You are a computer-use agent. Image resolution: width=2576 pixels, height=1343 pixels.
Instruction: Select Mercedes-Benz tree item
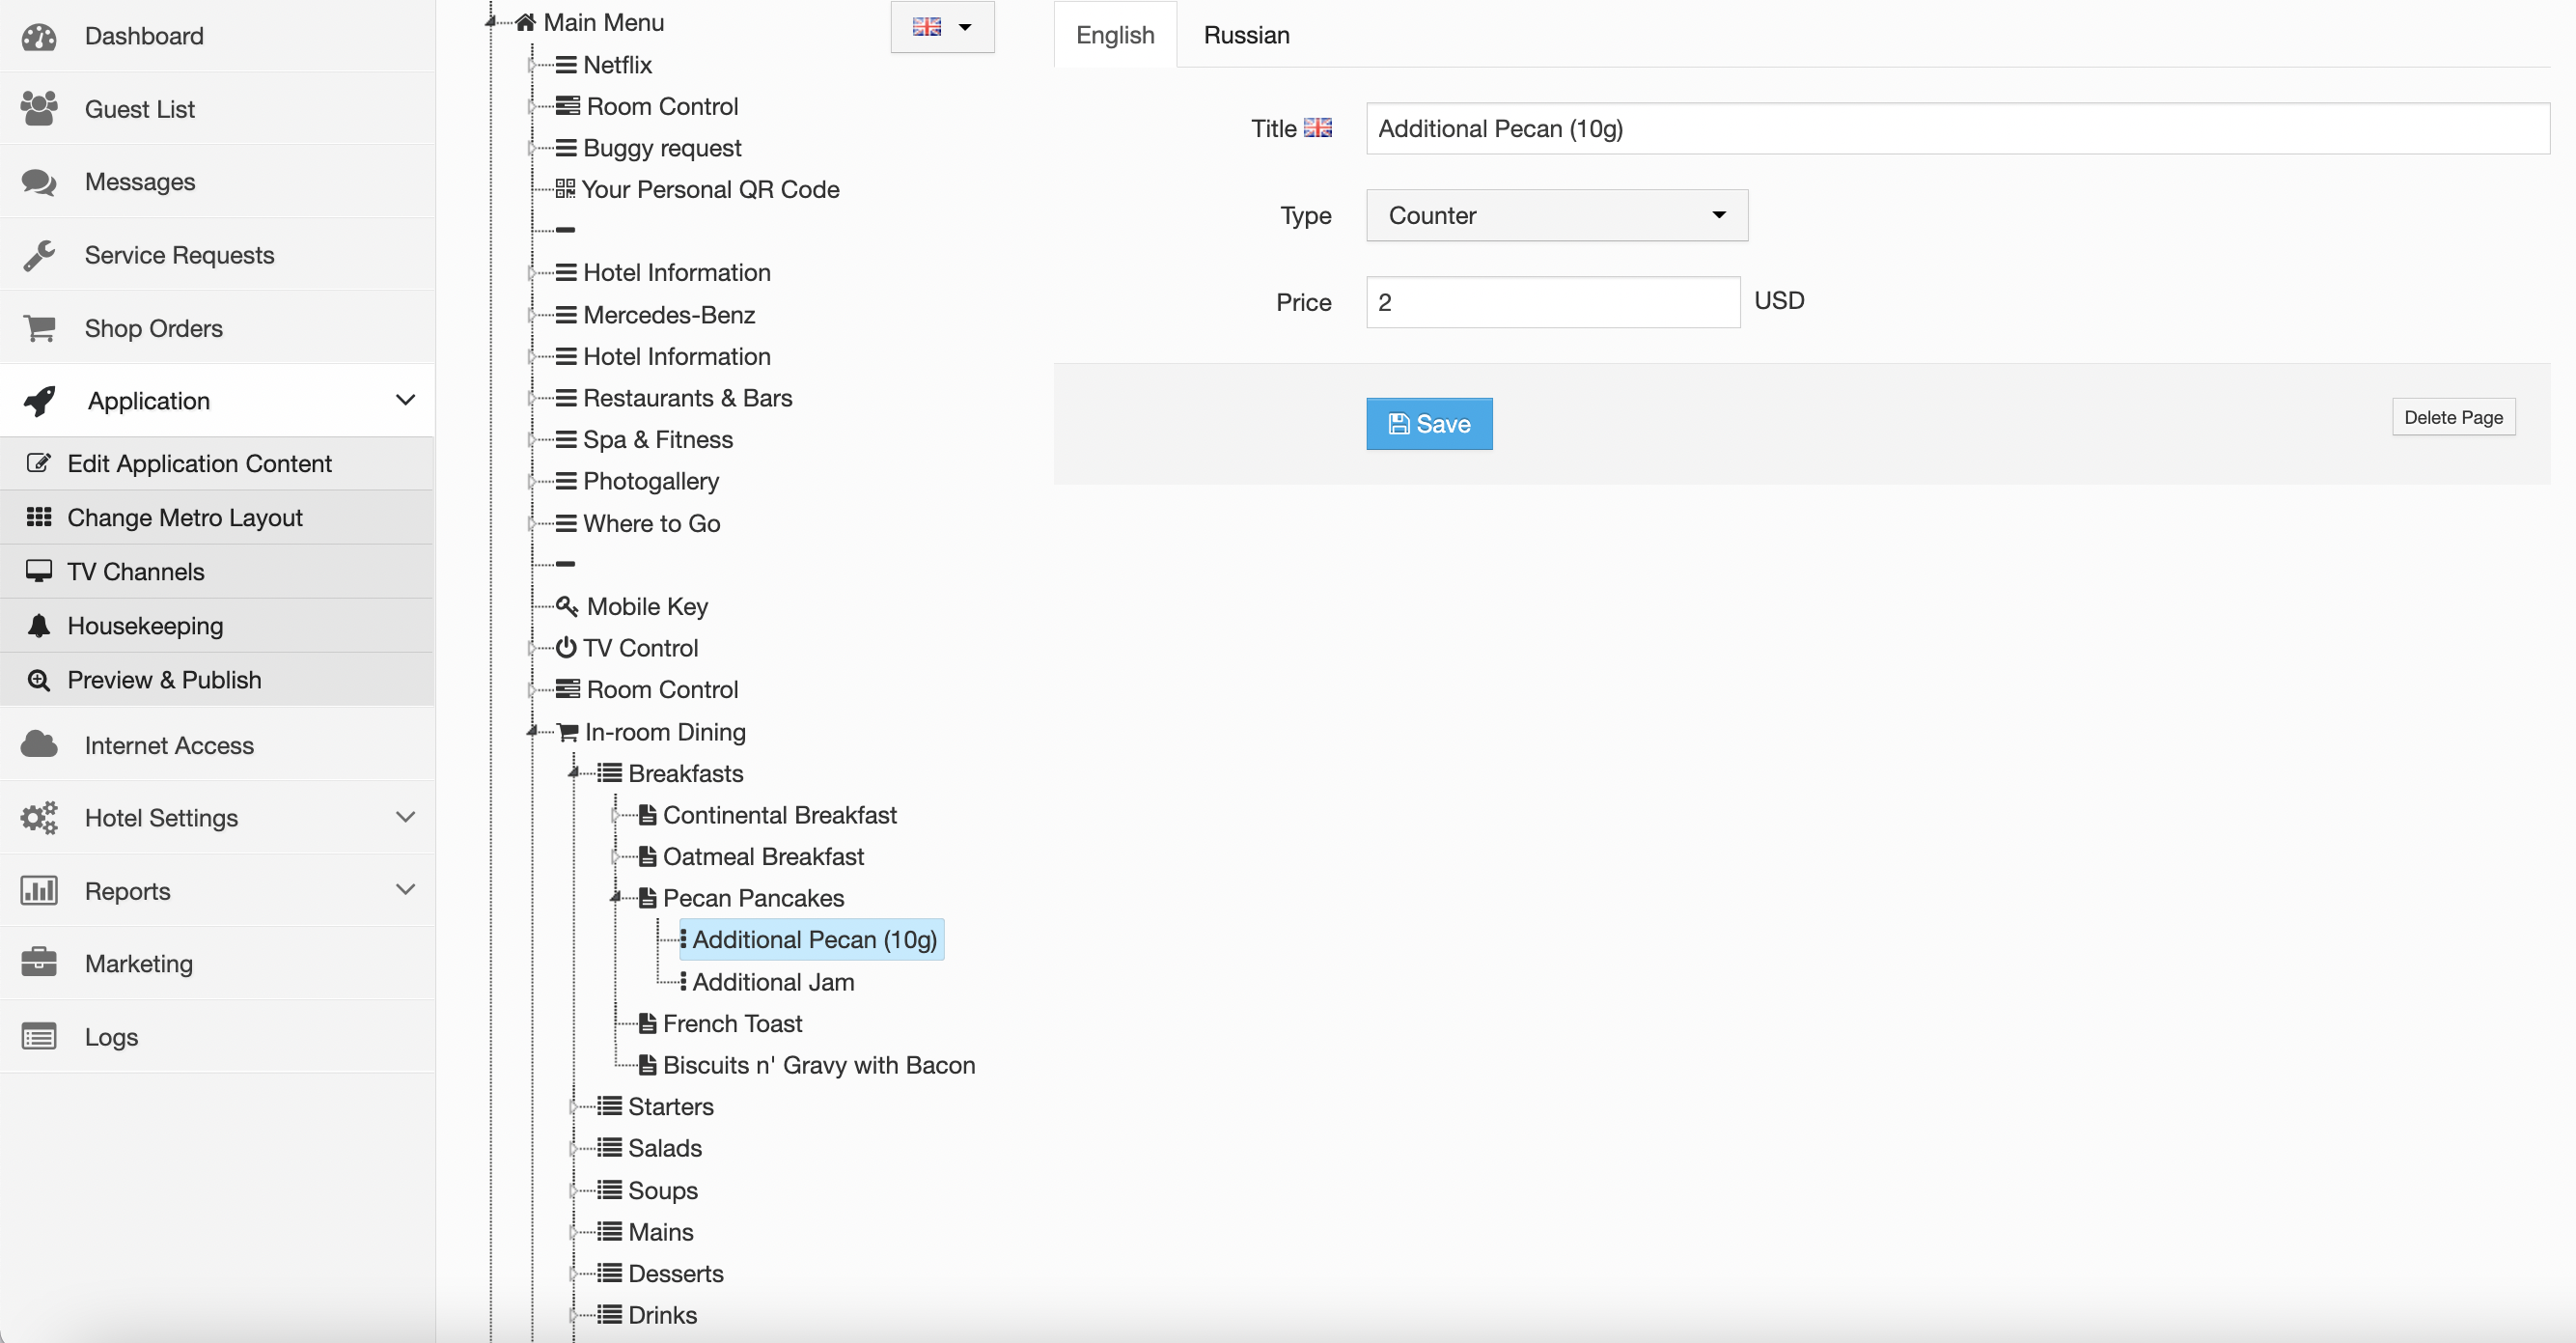click(x=668, y=315)
